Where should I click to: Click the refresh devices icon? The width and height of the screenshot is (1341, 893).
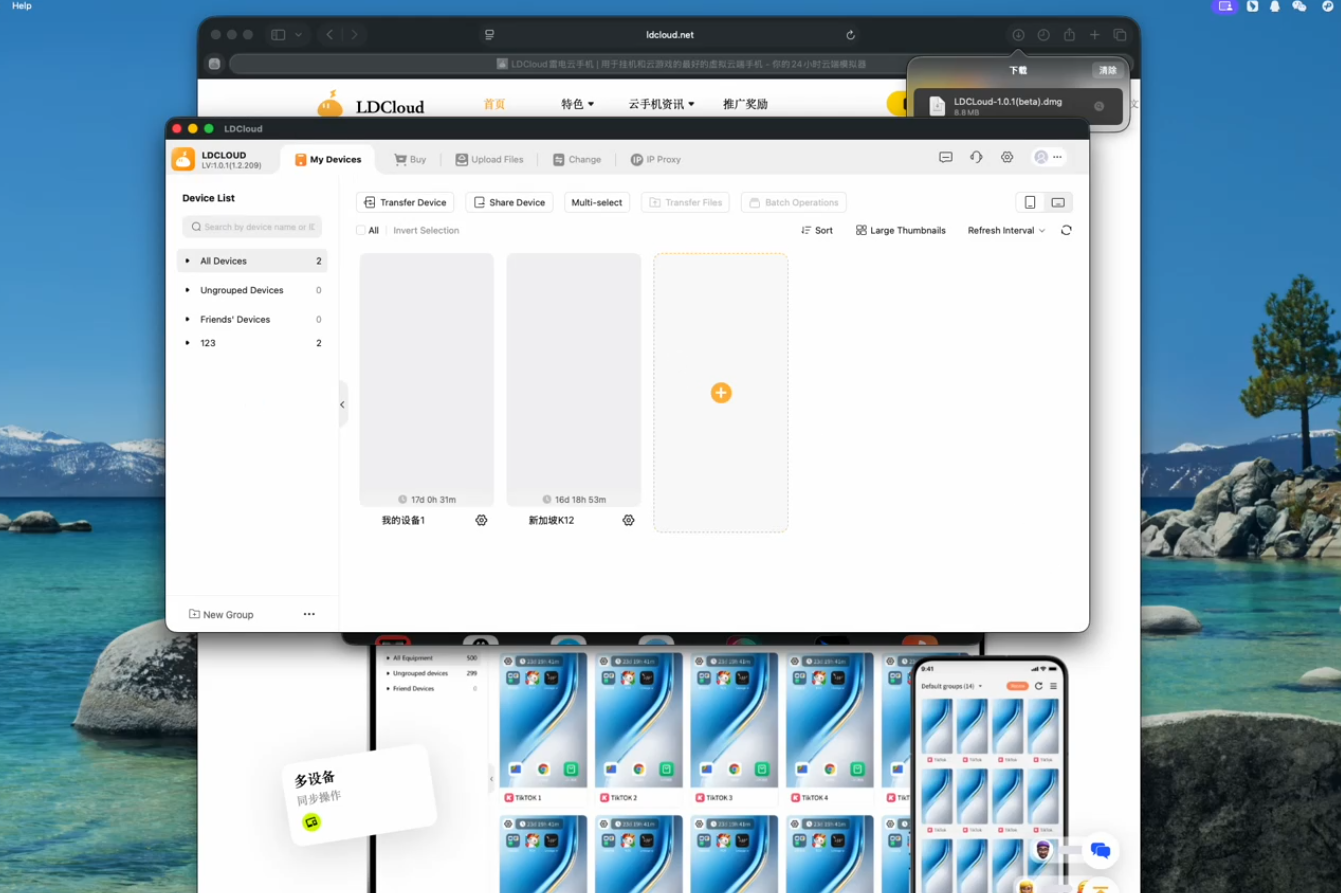pos(1066,230)
